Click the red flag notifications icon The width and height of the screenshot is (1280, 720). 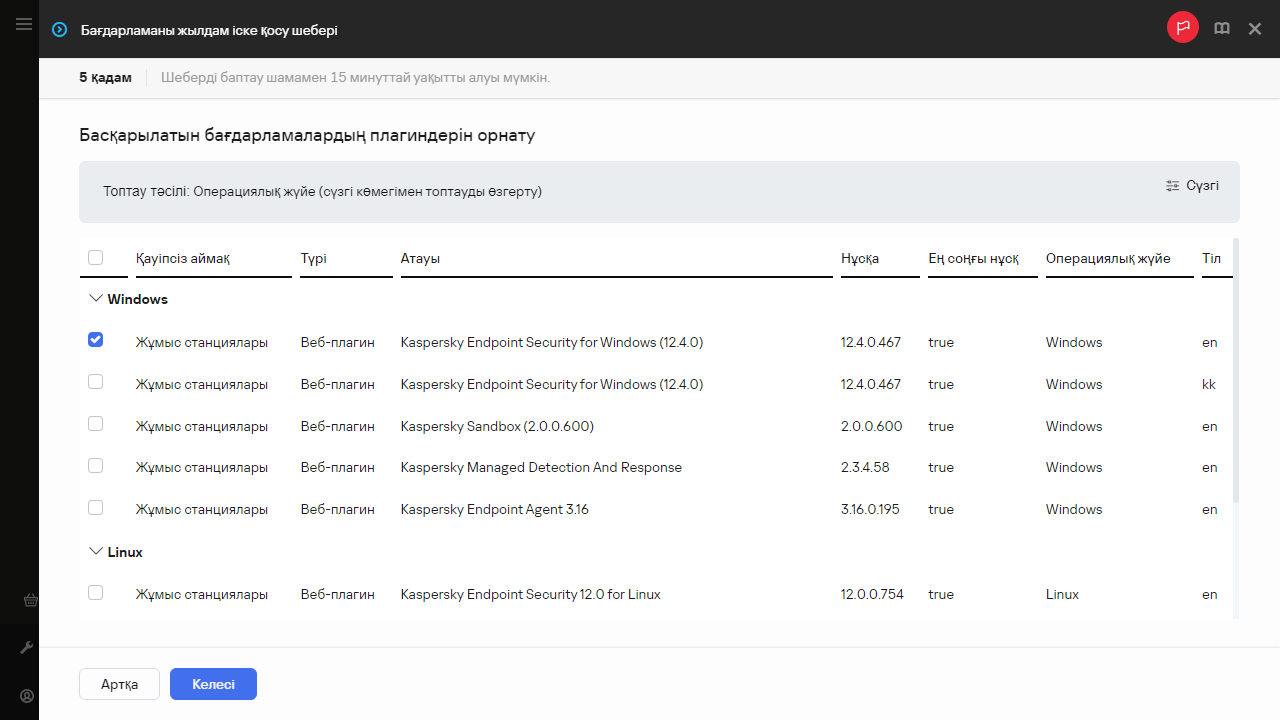(1183, 29)
